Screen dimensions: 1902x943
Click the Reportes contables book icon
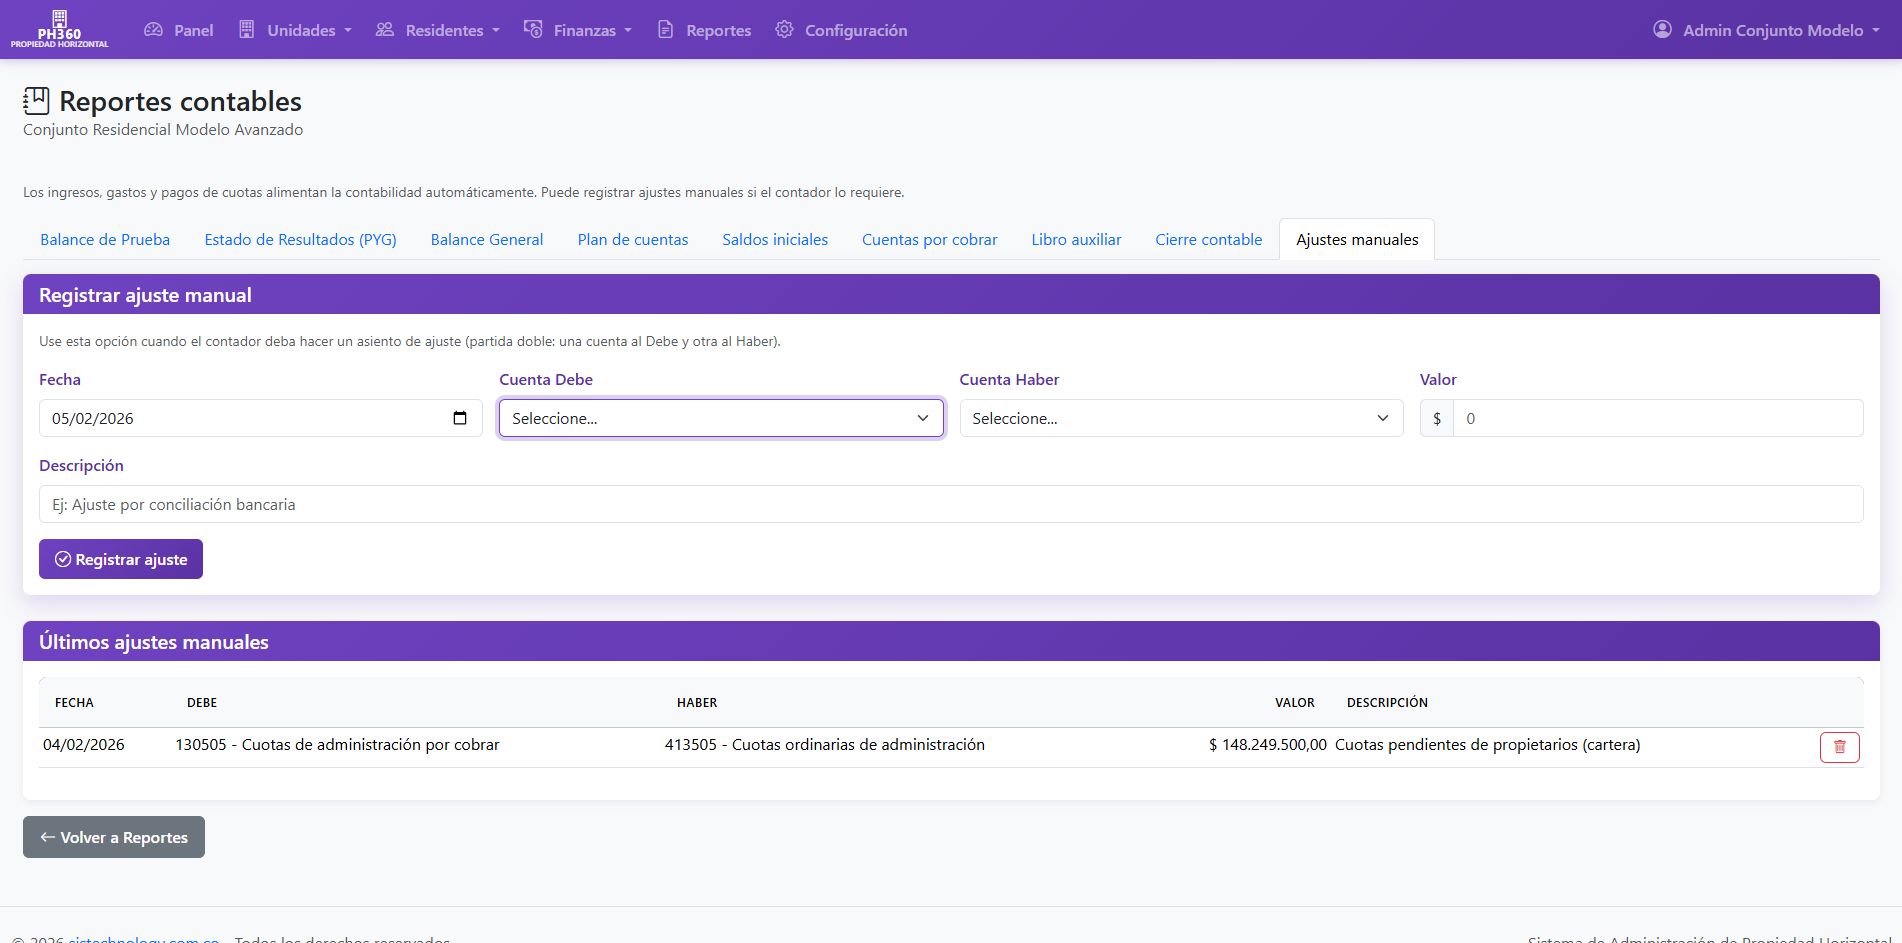(x=36, y=101)
